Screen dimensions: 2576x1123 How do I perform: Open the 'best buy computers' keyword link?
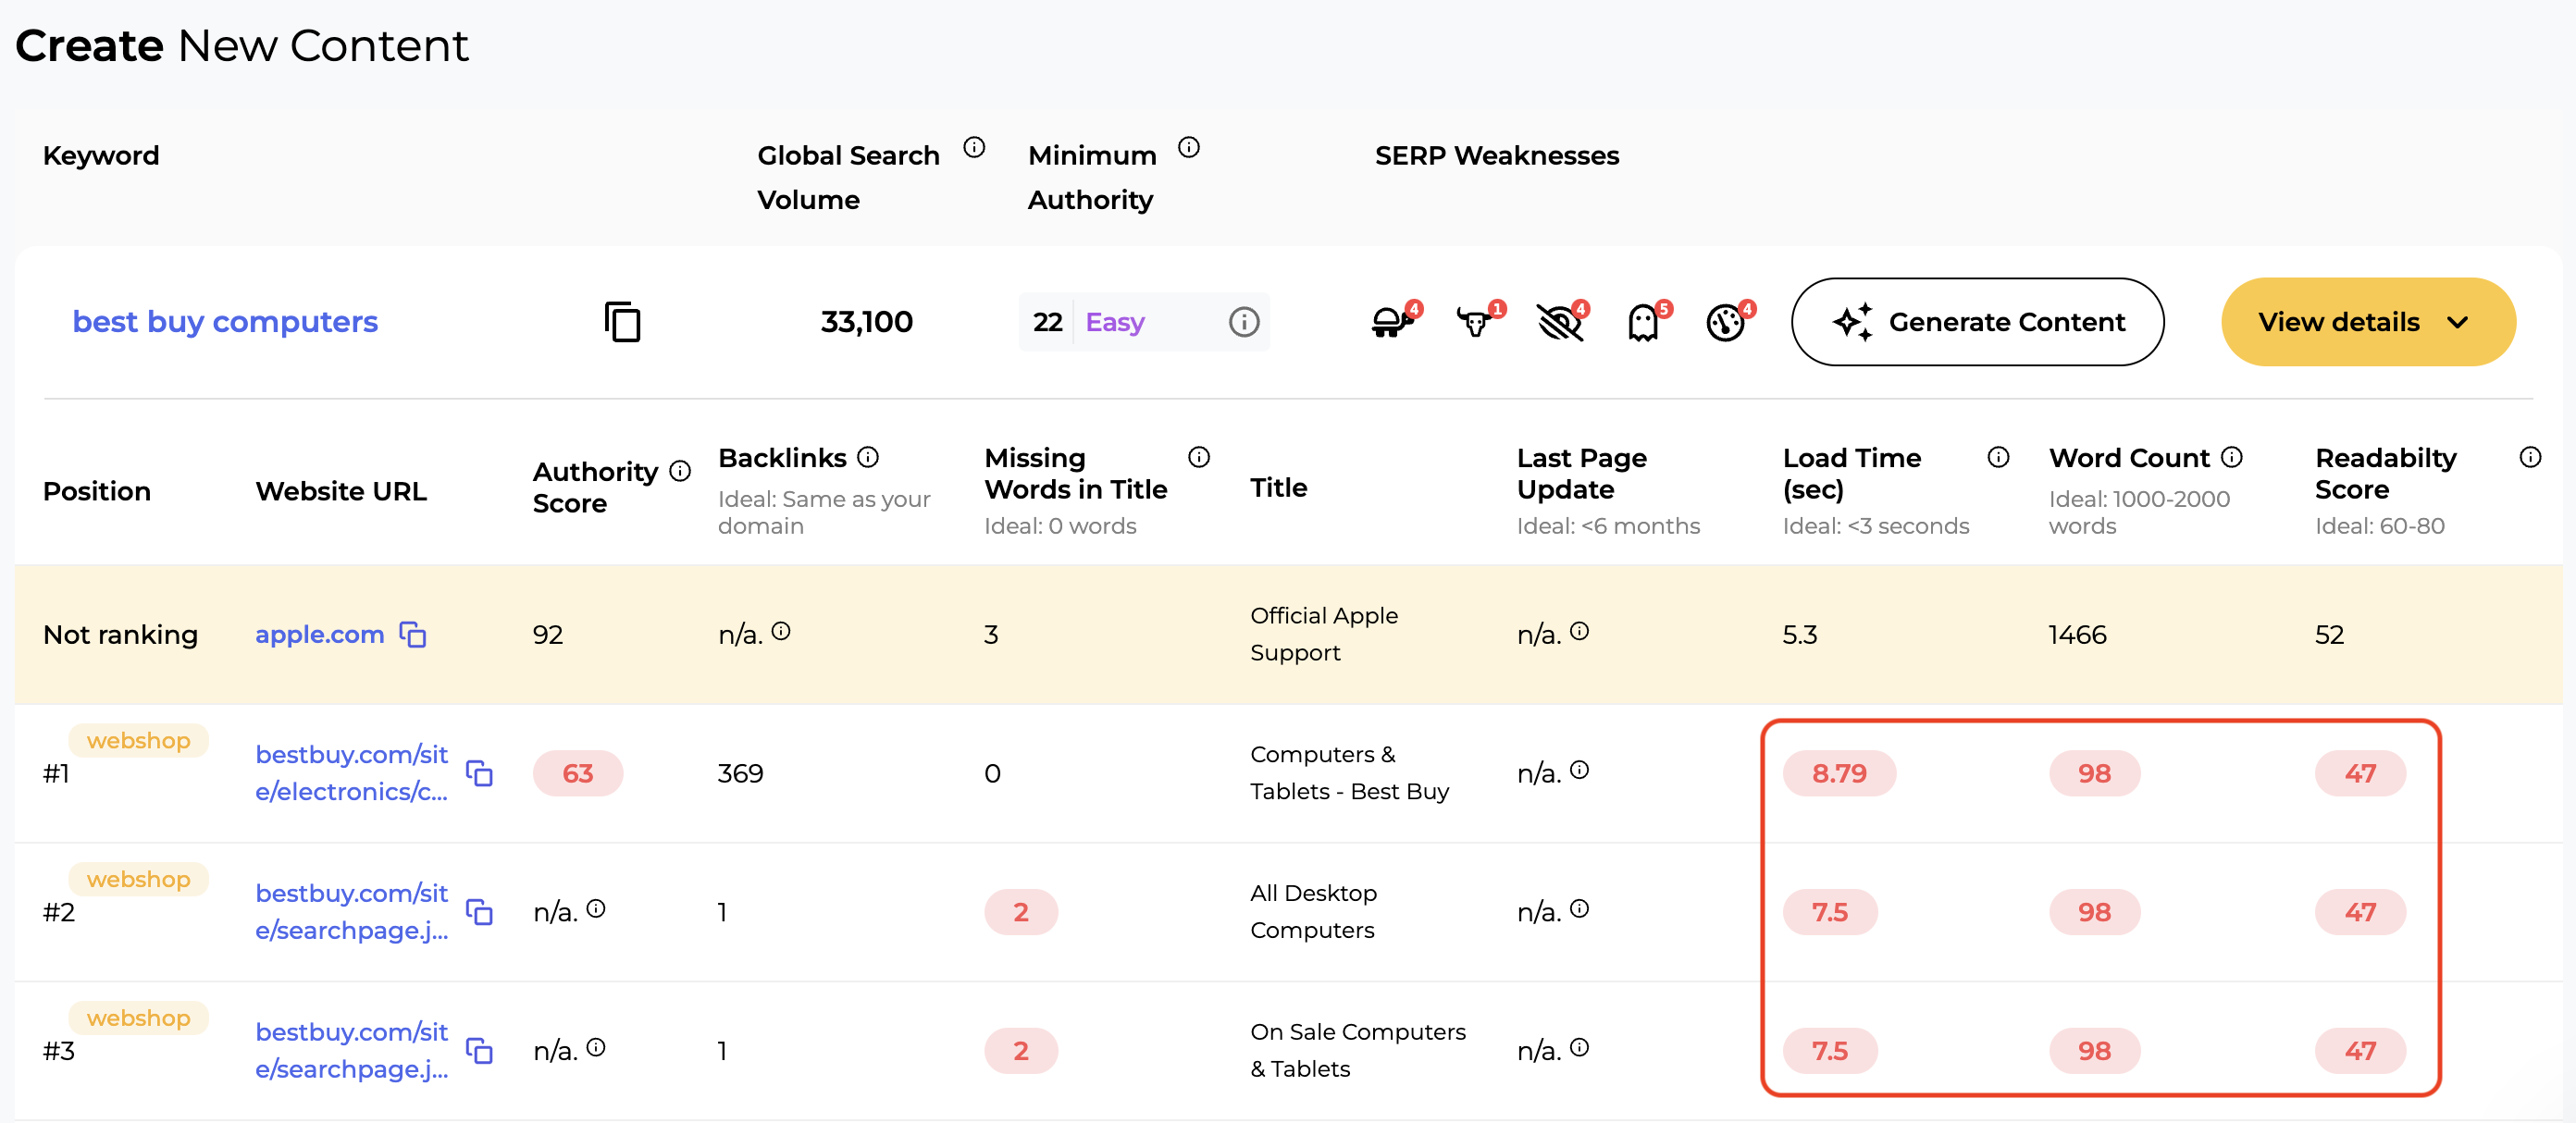[x=225, y=322]
